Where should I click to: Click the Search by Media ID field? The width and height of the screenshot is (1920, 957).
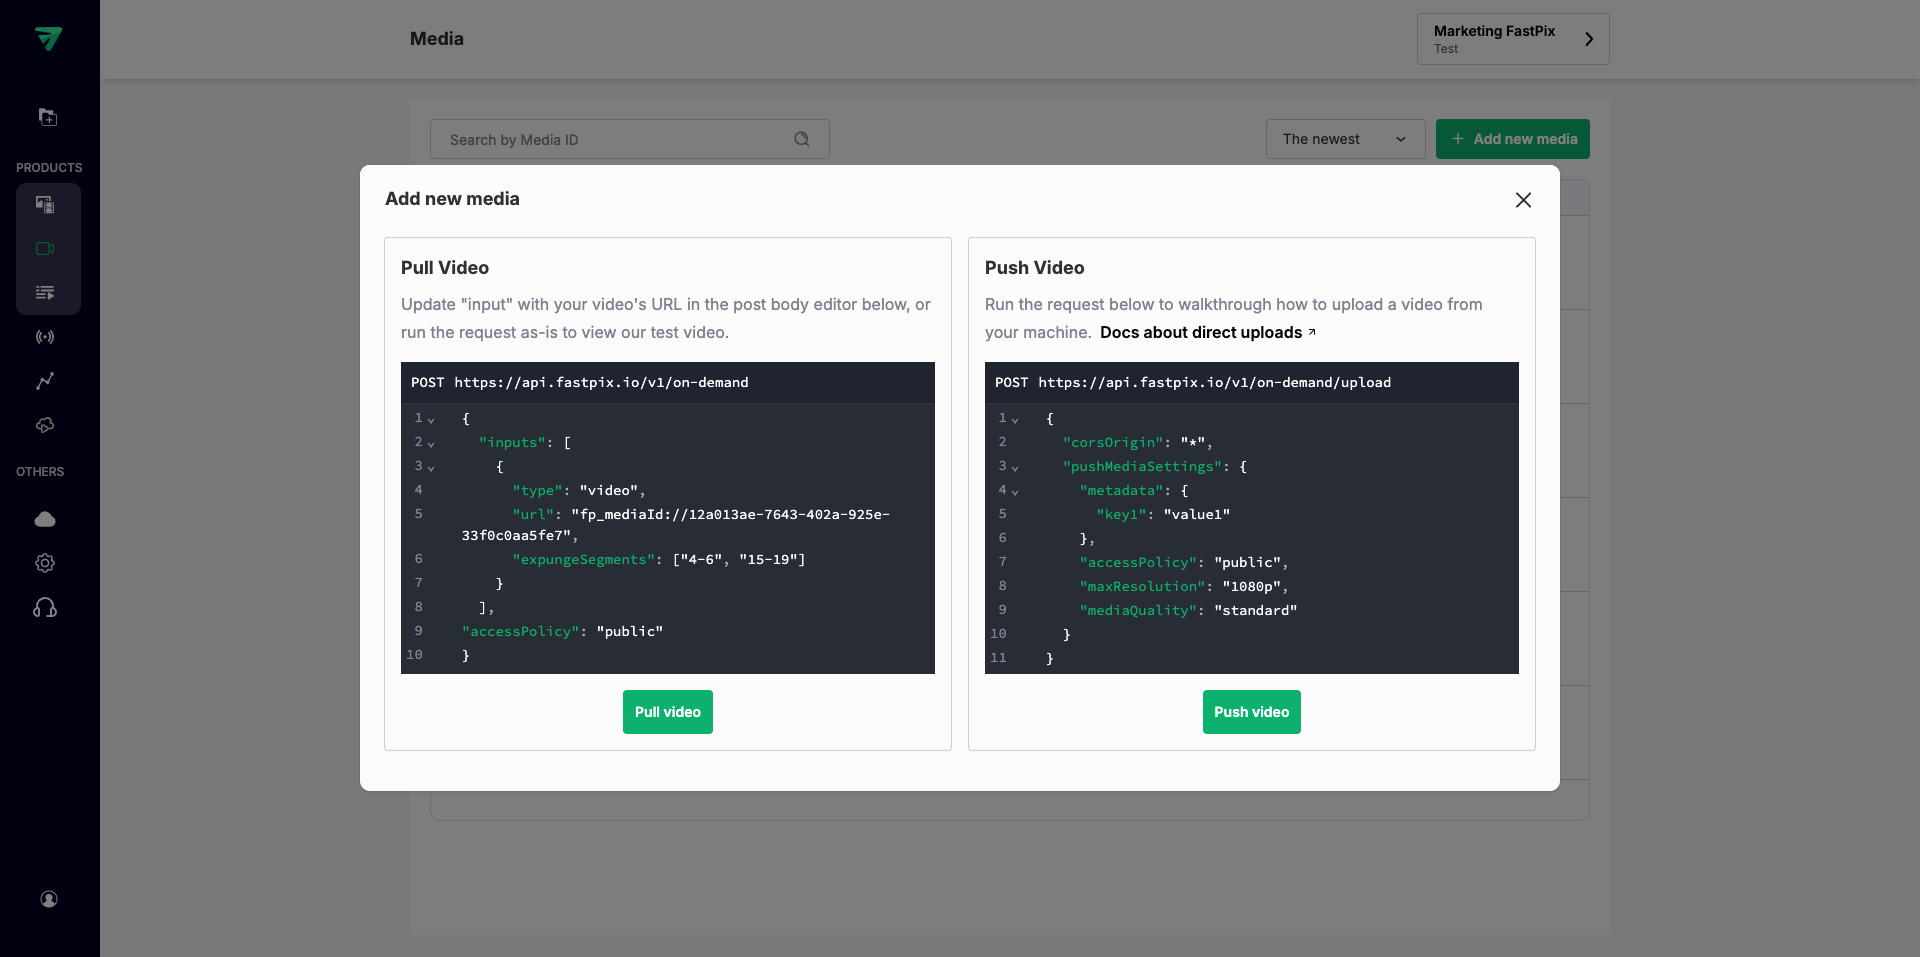click(x=615, y=140)
